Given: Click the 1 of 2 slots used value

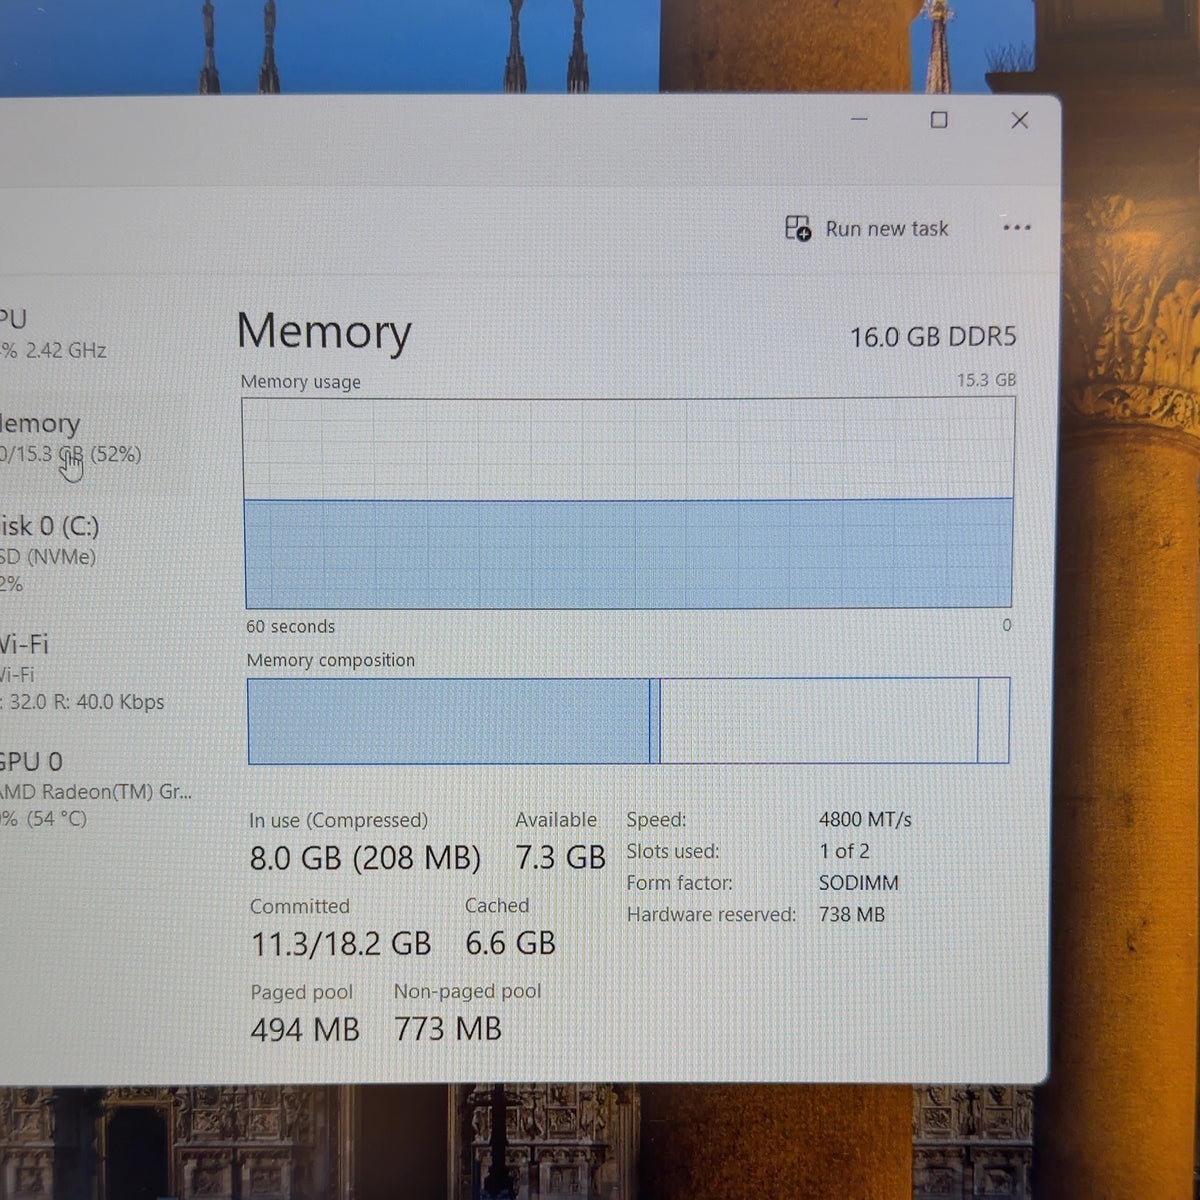Looking at the screenshot, I should pos(844,851).
